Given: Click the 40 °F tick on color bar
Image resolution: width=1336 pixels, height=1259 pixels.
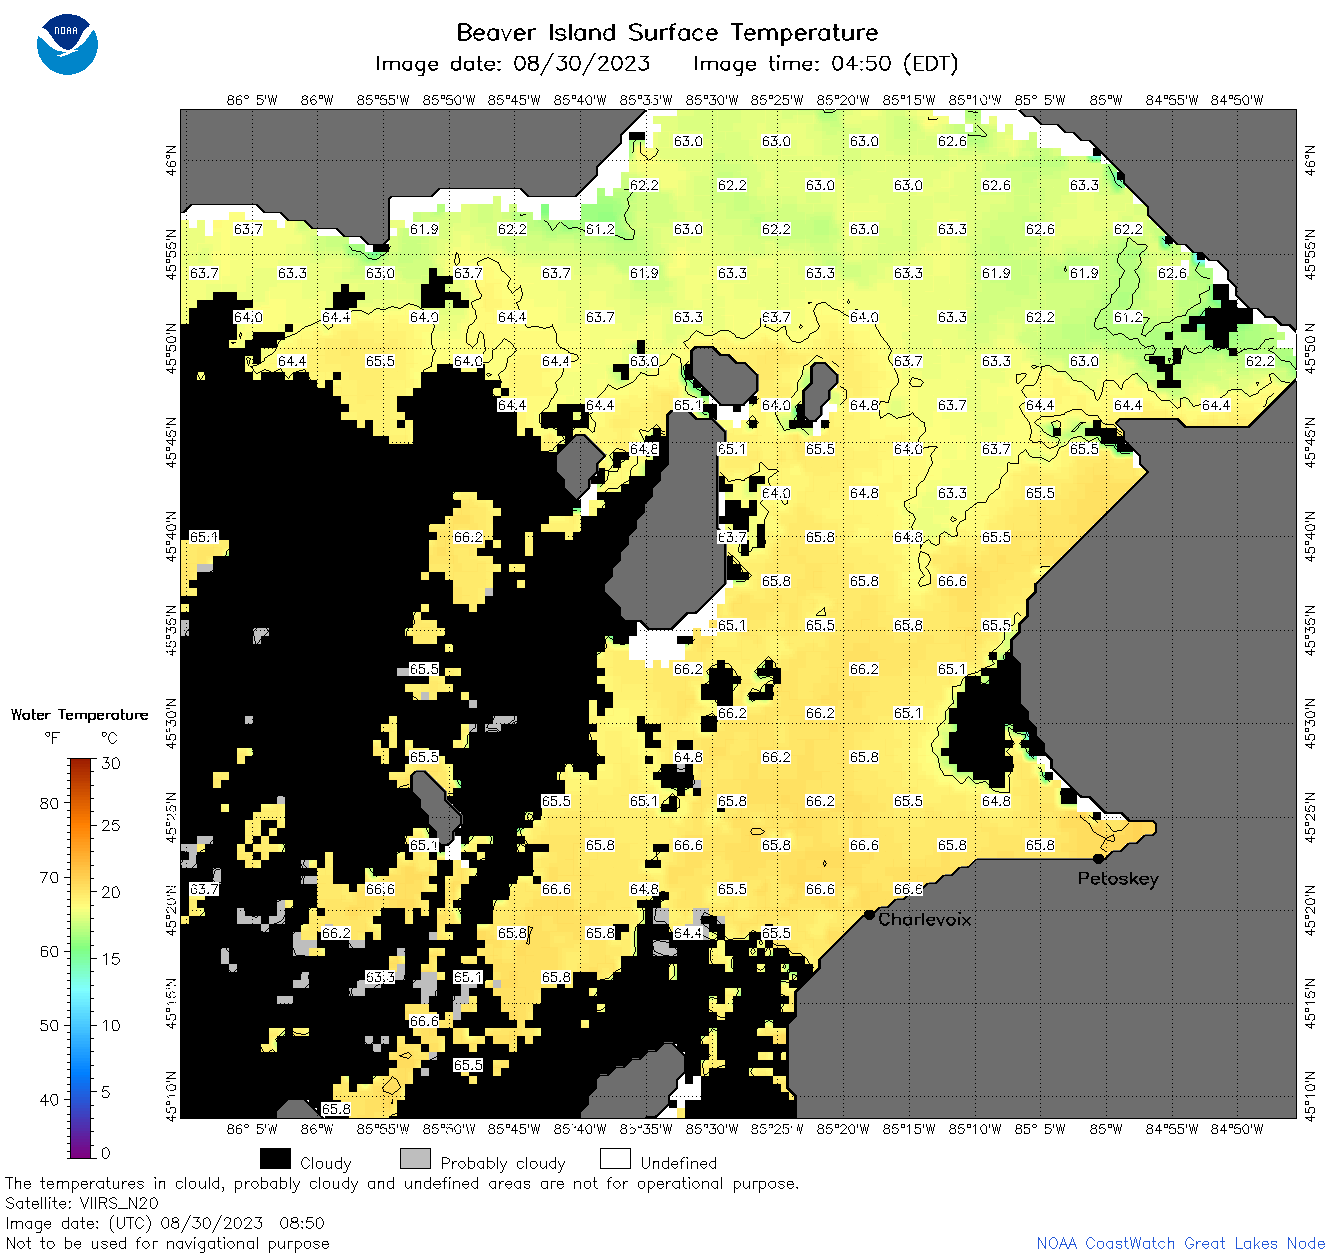Looking at the screenshot, I should pos(49,1099).
